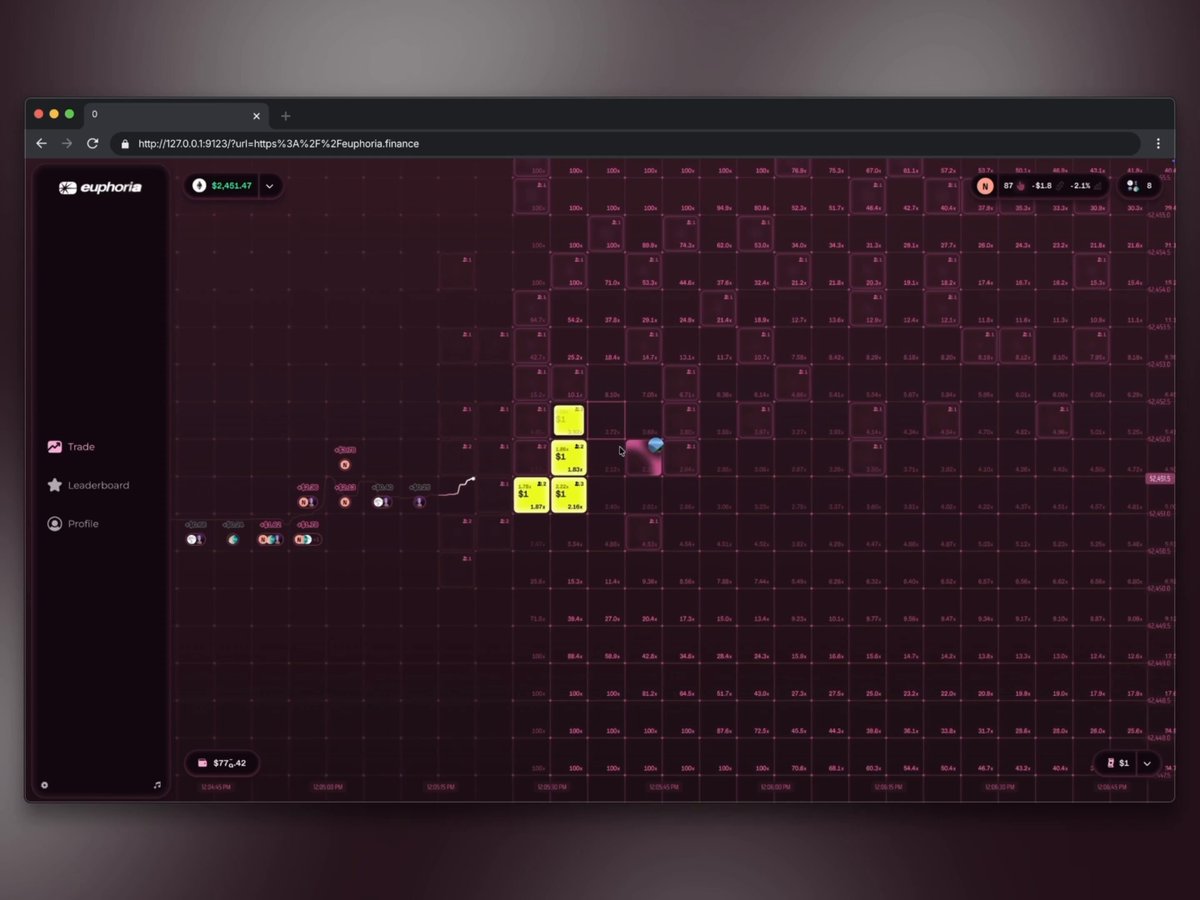
Task: Open the Trade section
Action: pyautogui.click(x=71, y=447)
